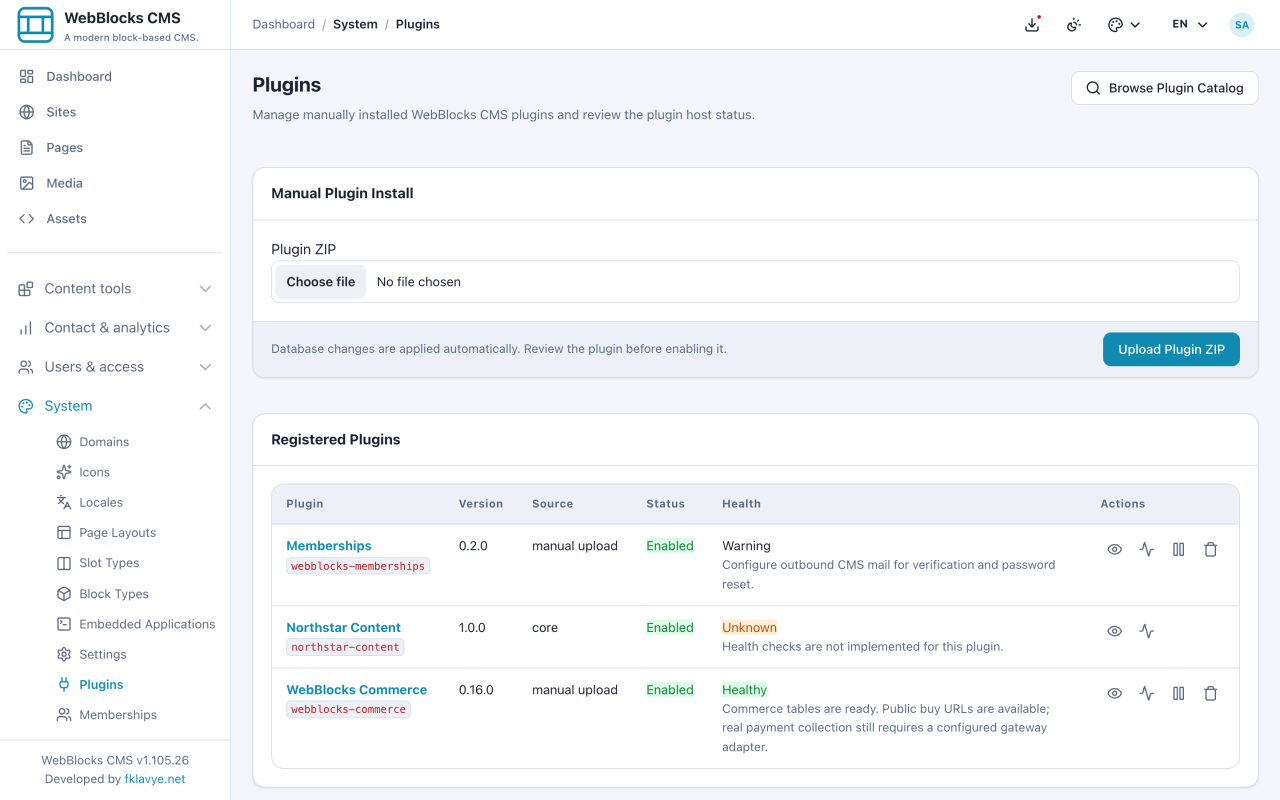Screen dimensions: 1280x800
Task: Follow the fklavye.net developer link
Action: pos(155,779)
